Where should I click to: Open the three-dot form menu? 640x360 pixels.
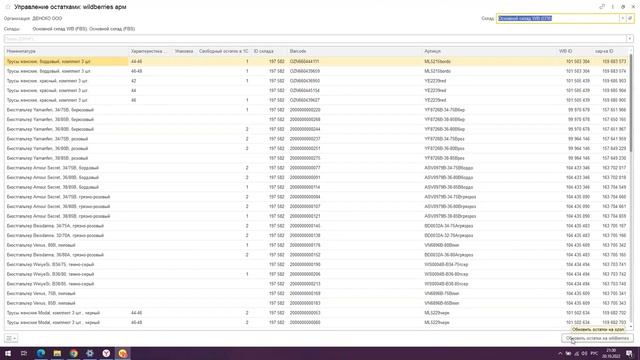[613, 7]
